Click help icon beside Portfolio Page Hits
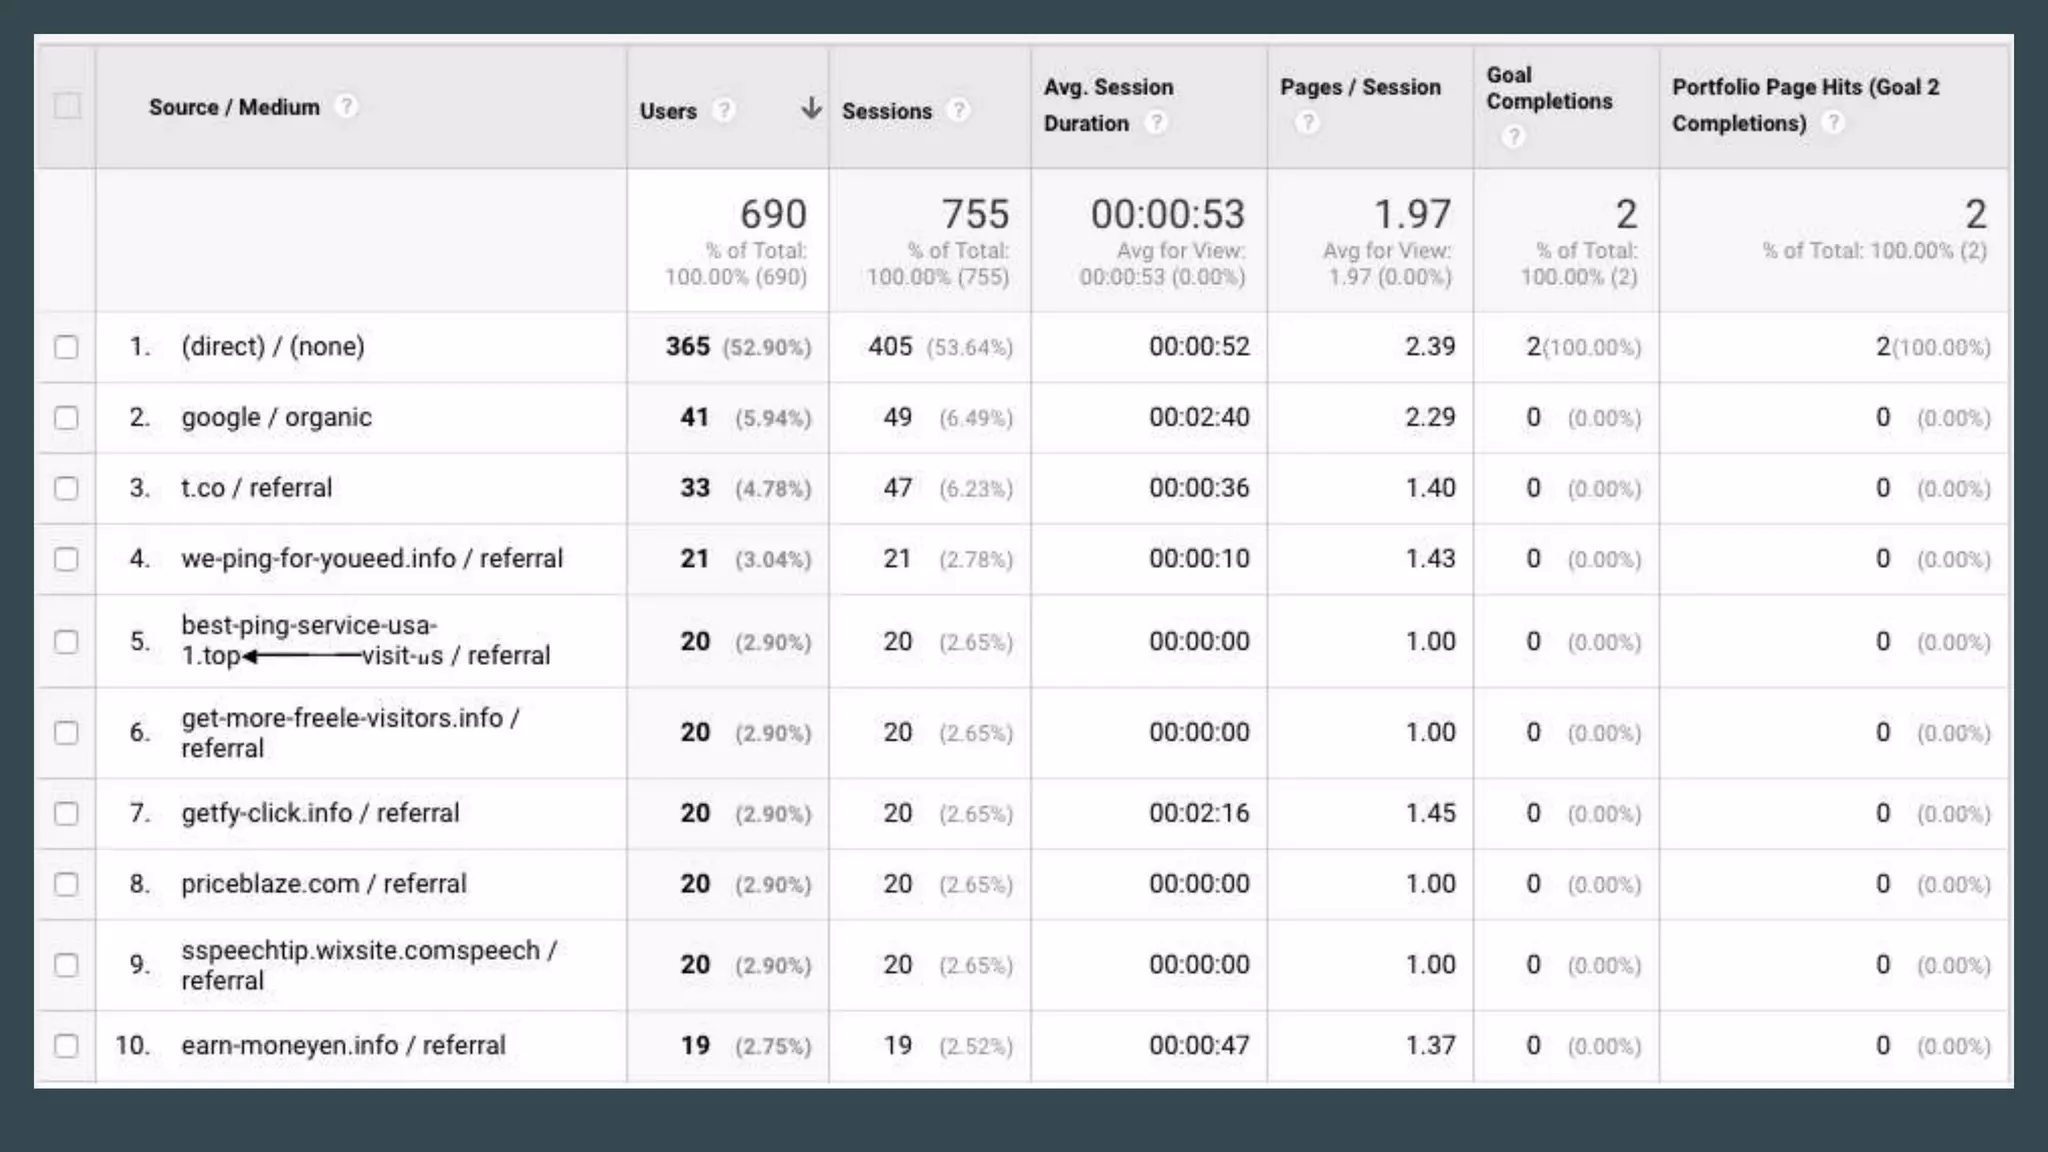 (1832, 123)
